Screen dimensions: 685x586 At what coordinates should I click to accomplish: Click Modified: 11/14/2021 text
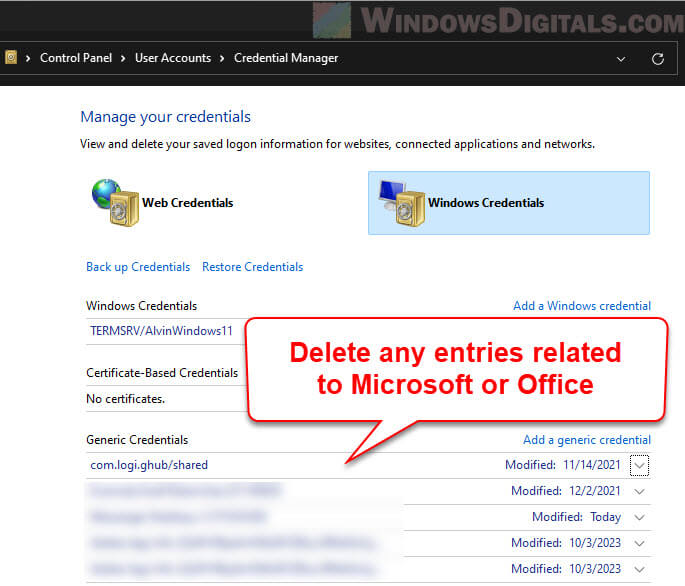coord(563,465)
